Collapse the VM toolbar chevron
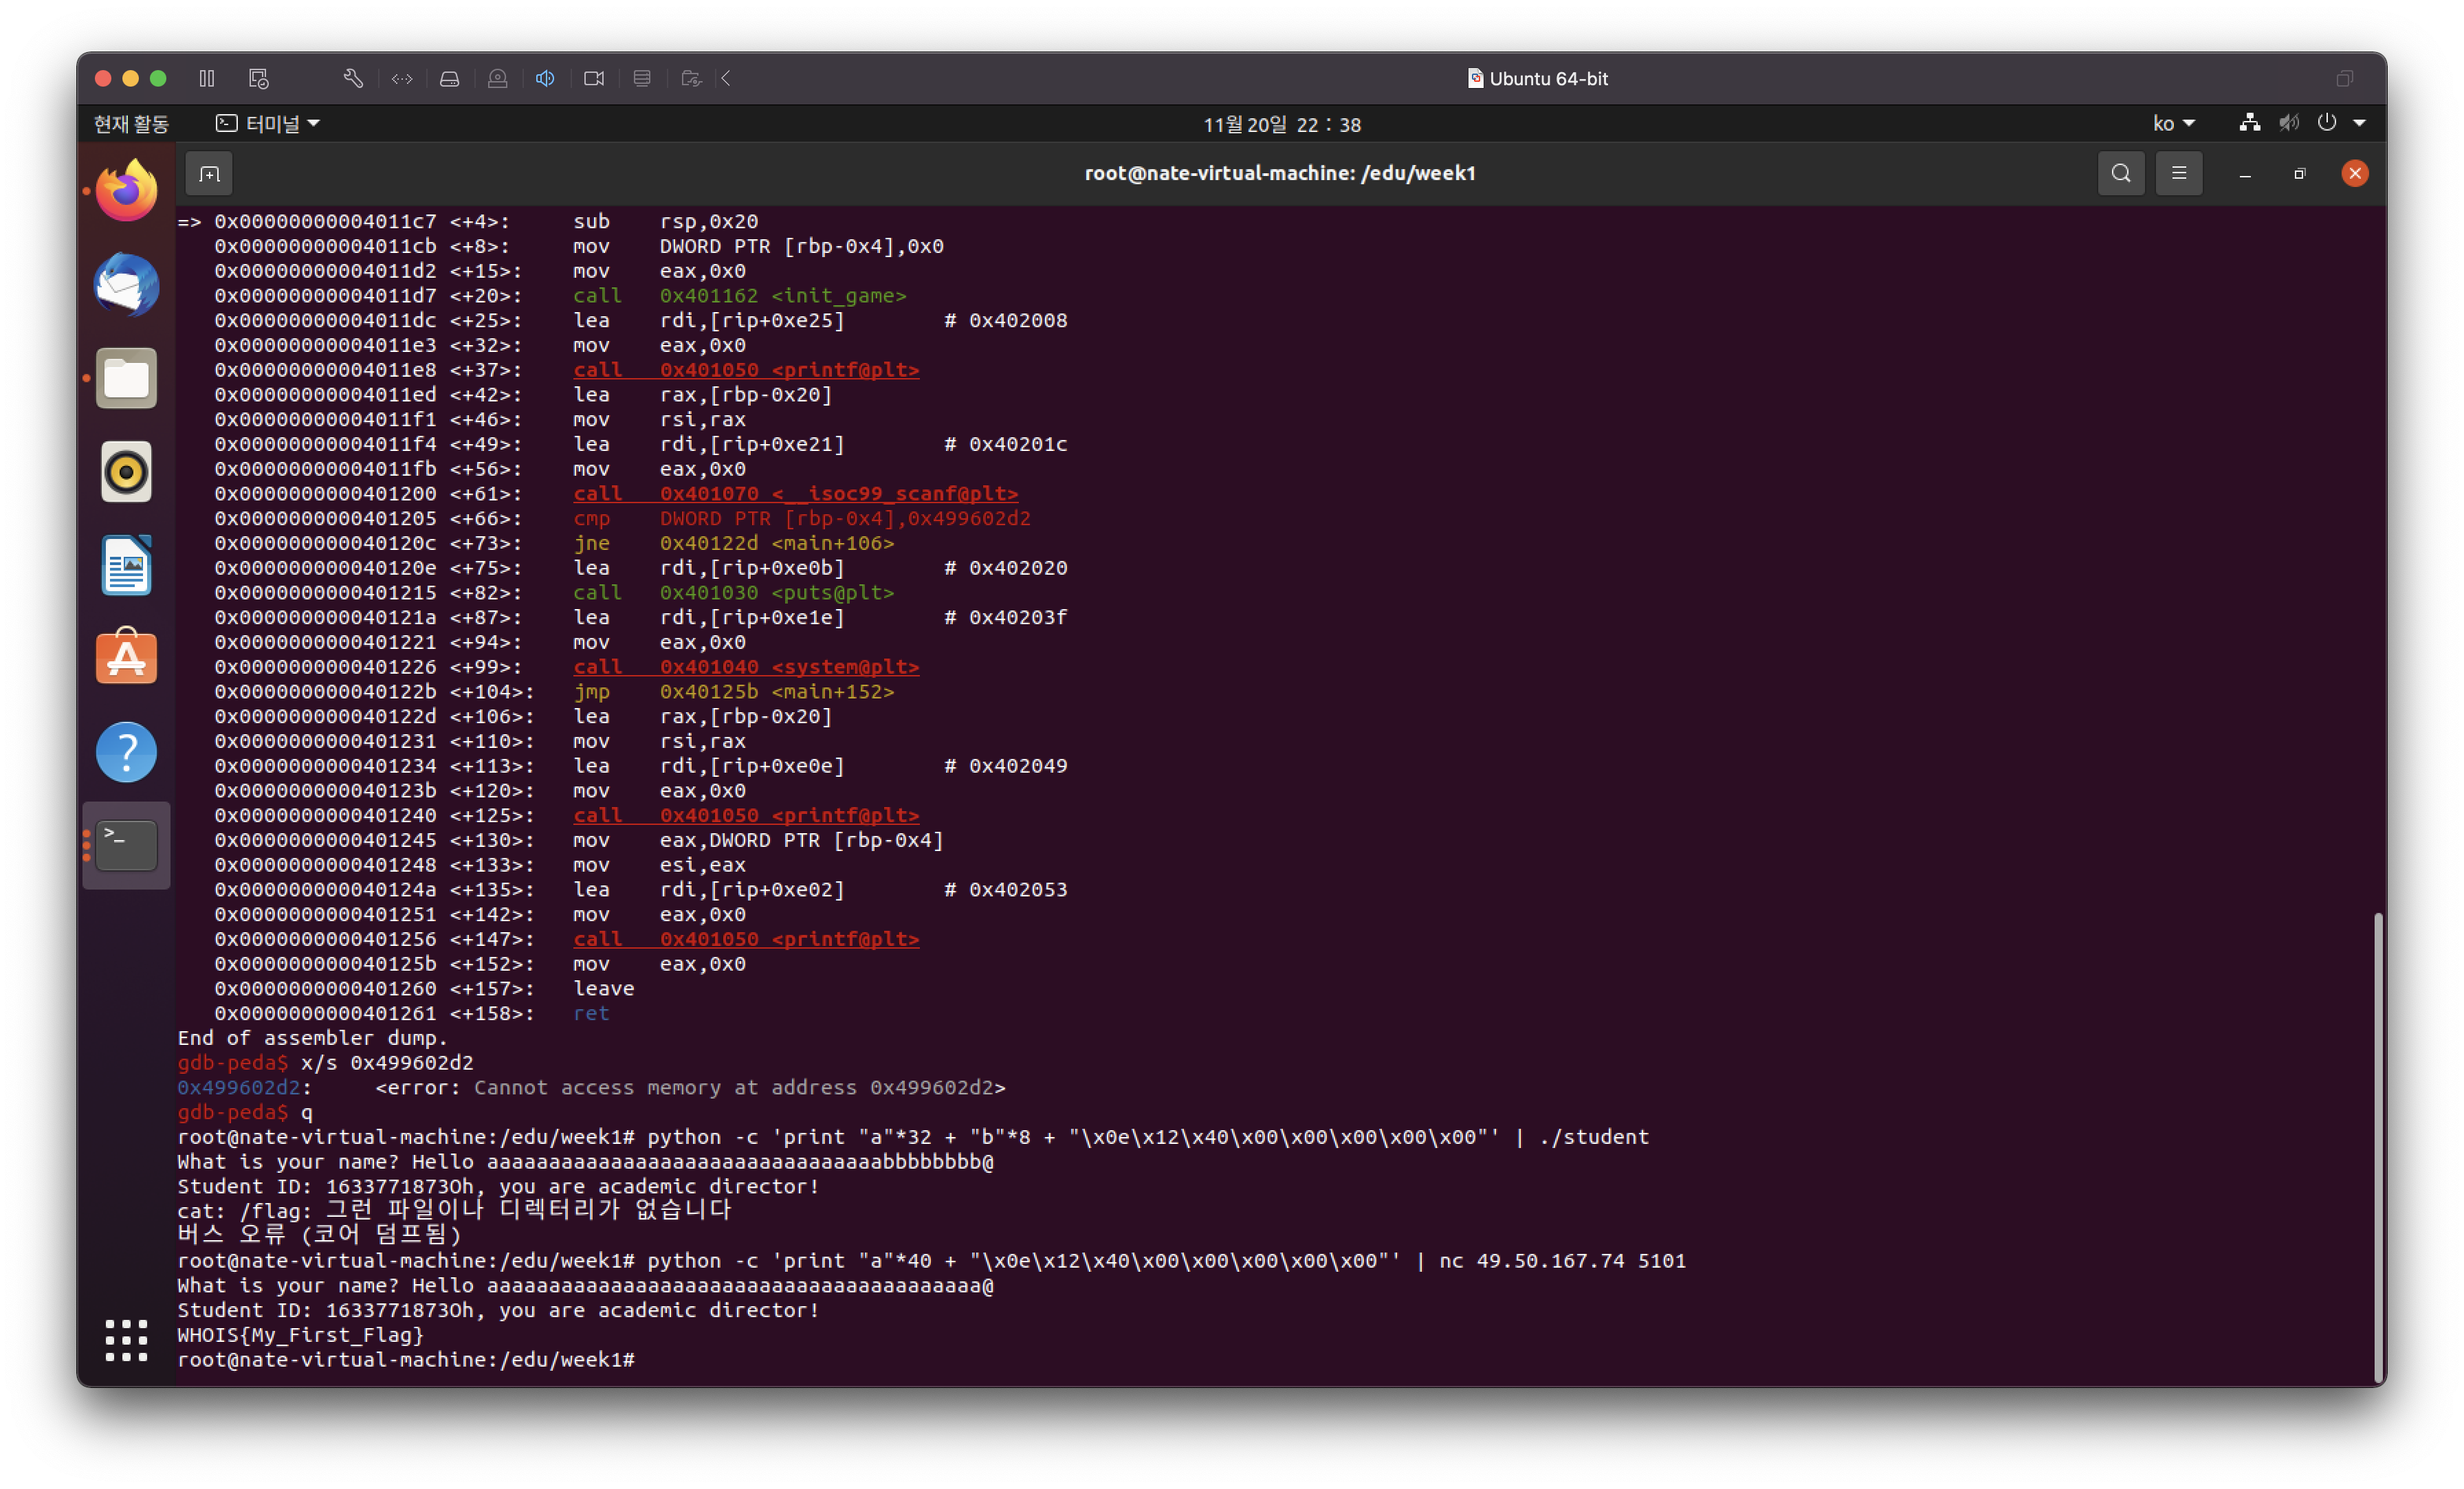 pyautogui.click(x=727, y=78)
